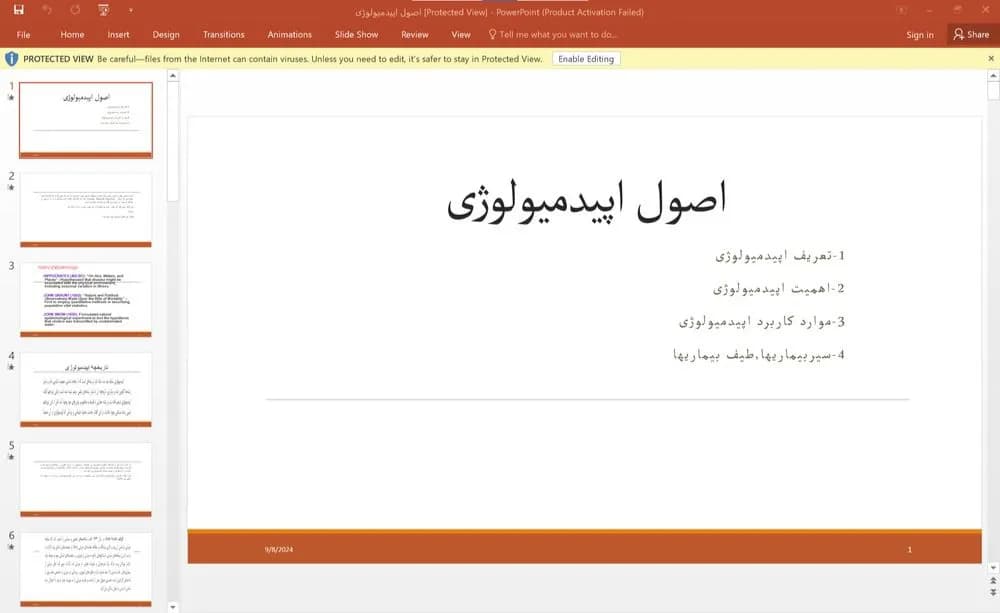Click the slide title اصول اپیدمیولوژی
This screenshot has width=1000, height=613.
pyautogui.click(x=587, y=200)
